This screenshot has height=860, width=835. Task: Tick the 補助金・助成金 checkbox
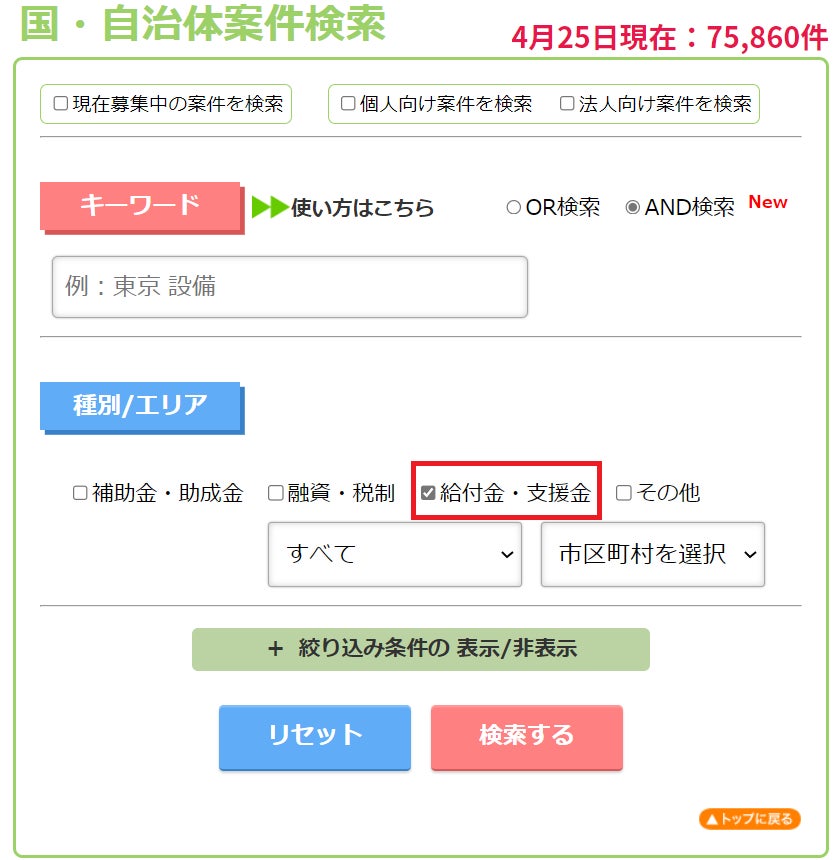coord(80,493)
